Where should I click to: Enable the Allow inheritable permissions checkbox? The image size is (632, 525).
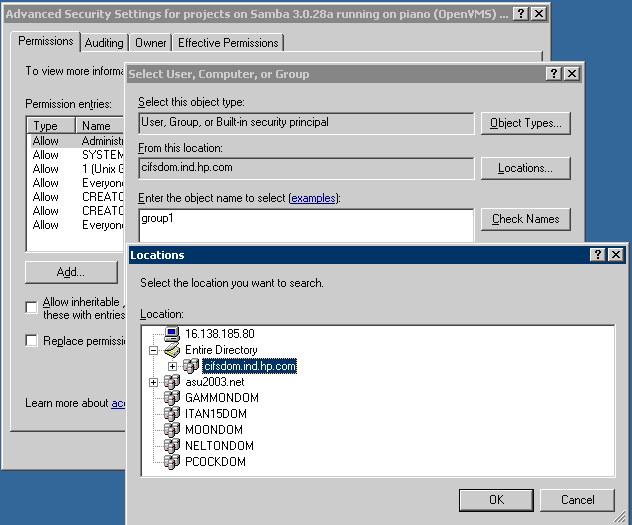tap(32, 306)
